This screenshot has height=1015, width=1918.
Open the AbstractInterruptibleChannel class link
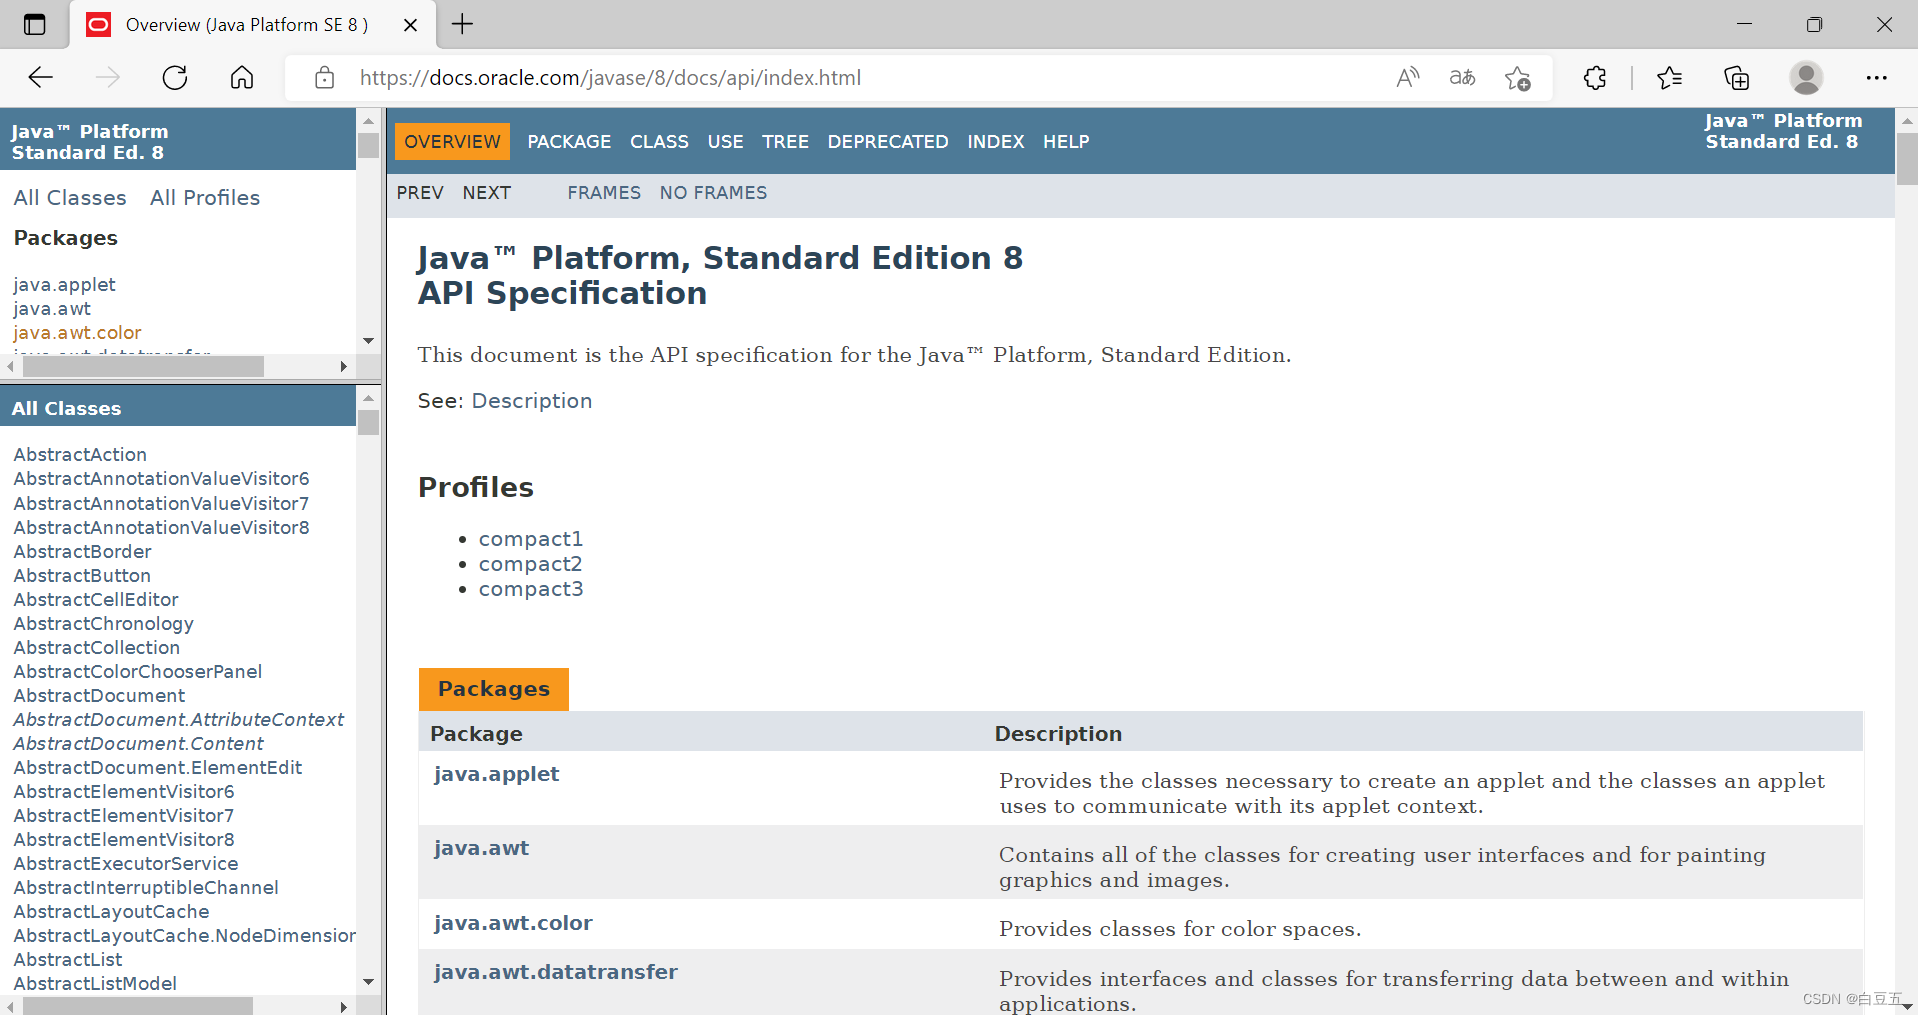[x=145, y=888]
